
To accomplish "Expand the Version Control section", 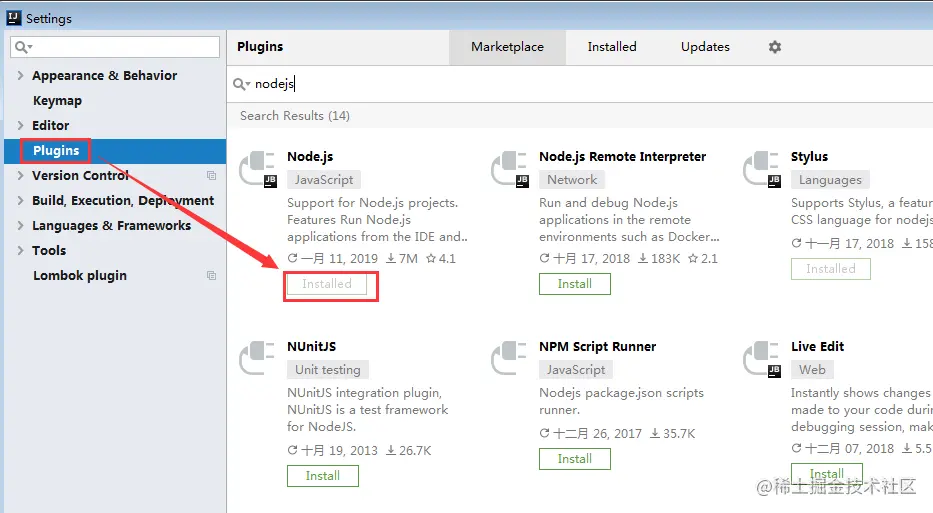I will [20, 176].
